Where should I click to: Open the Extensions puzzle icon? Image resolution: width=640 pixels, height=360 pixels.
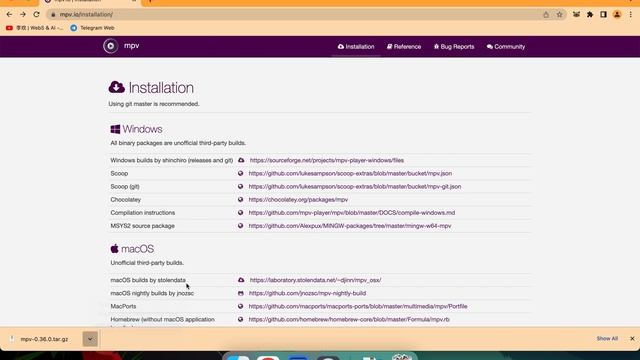[x=590, y=14]
